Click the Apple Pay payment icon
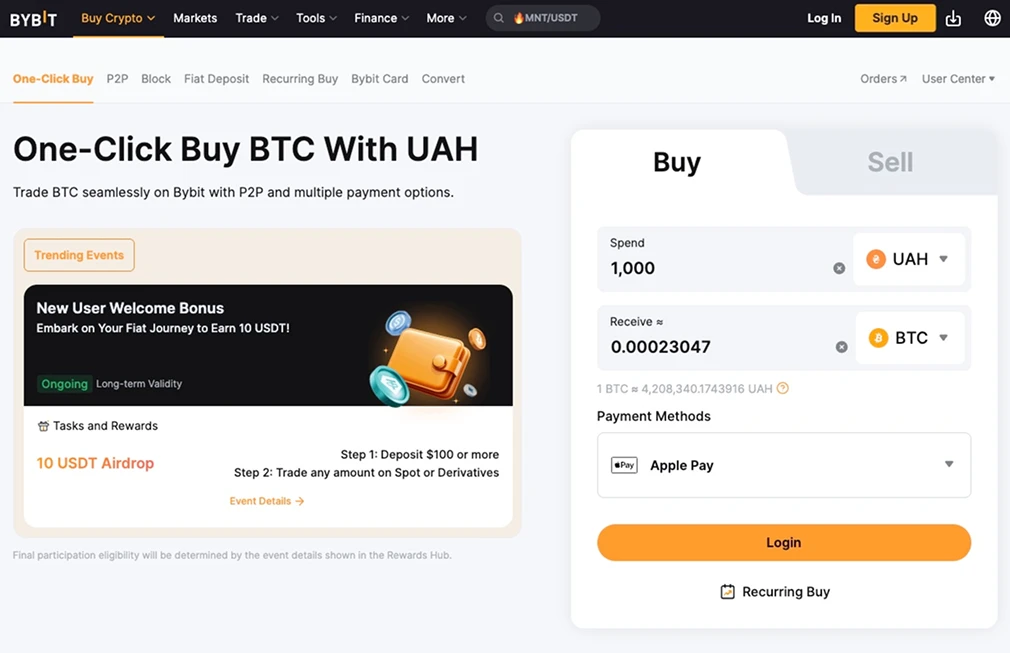Viewport: 1010px width, 653px height. (x=624, y=464)
